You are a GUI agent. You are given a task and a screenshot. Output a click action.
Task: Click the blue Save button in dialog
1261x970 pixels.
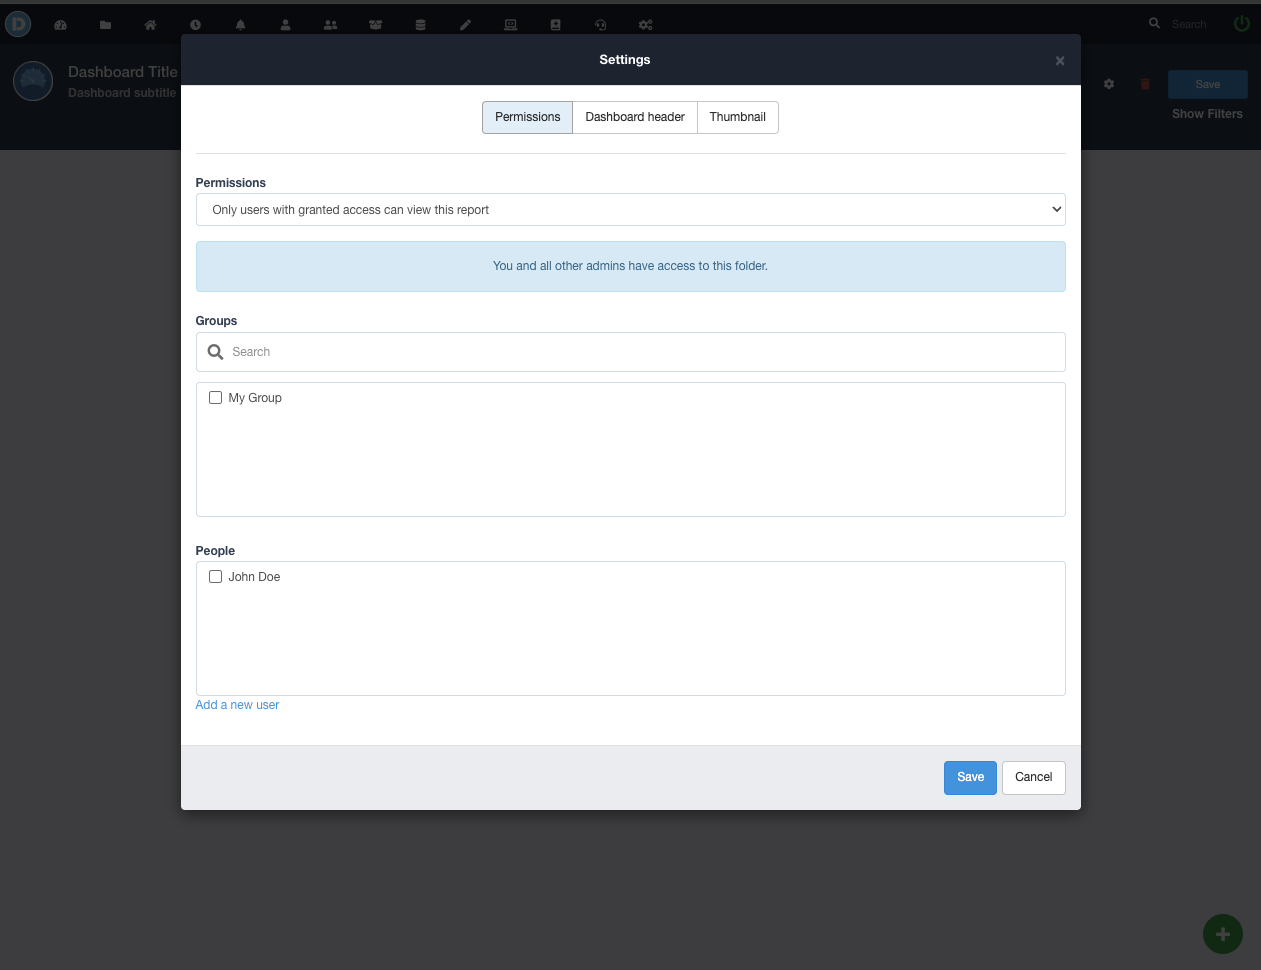(x=970, y=777)
